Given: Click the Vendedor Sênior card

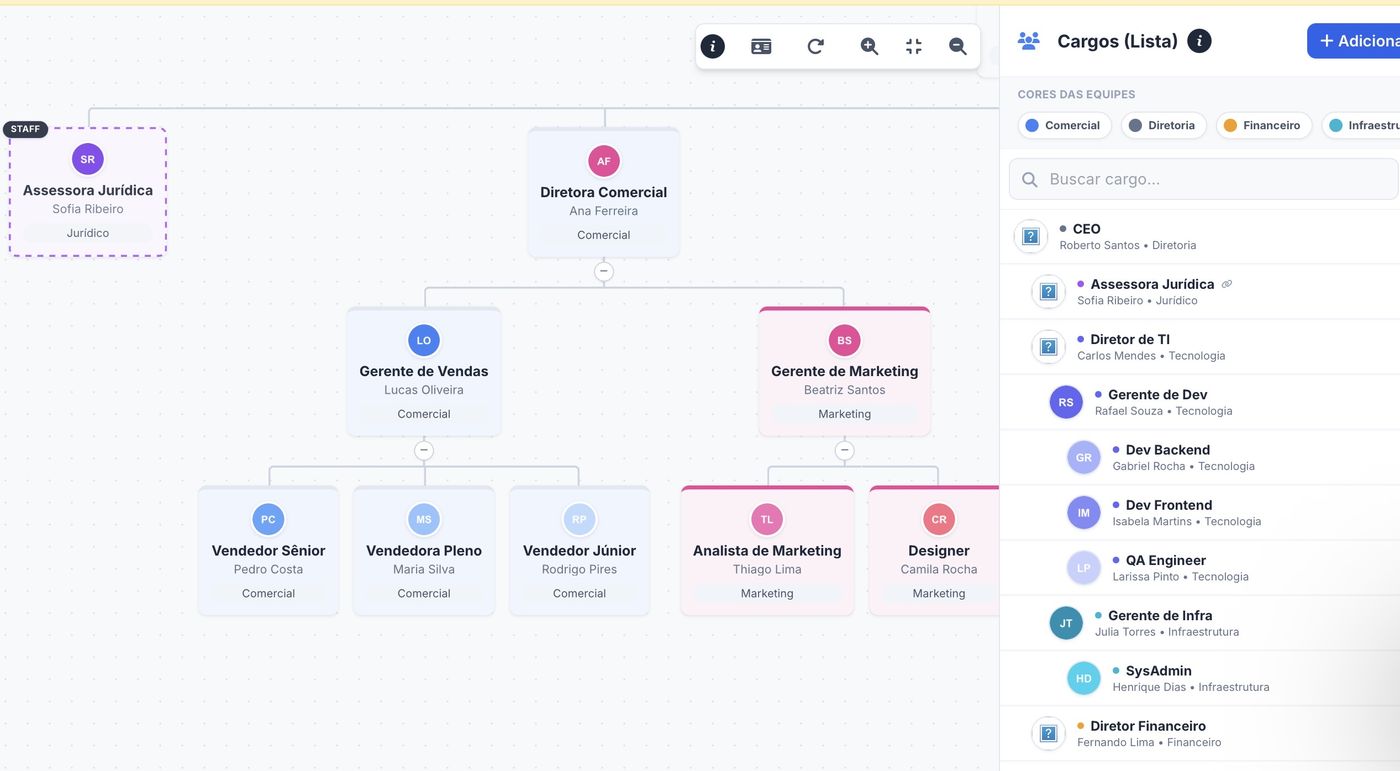Looking at the screenshot, I should [x=268, y=551].
